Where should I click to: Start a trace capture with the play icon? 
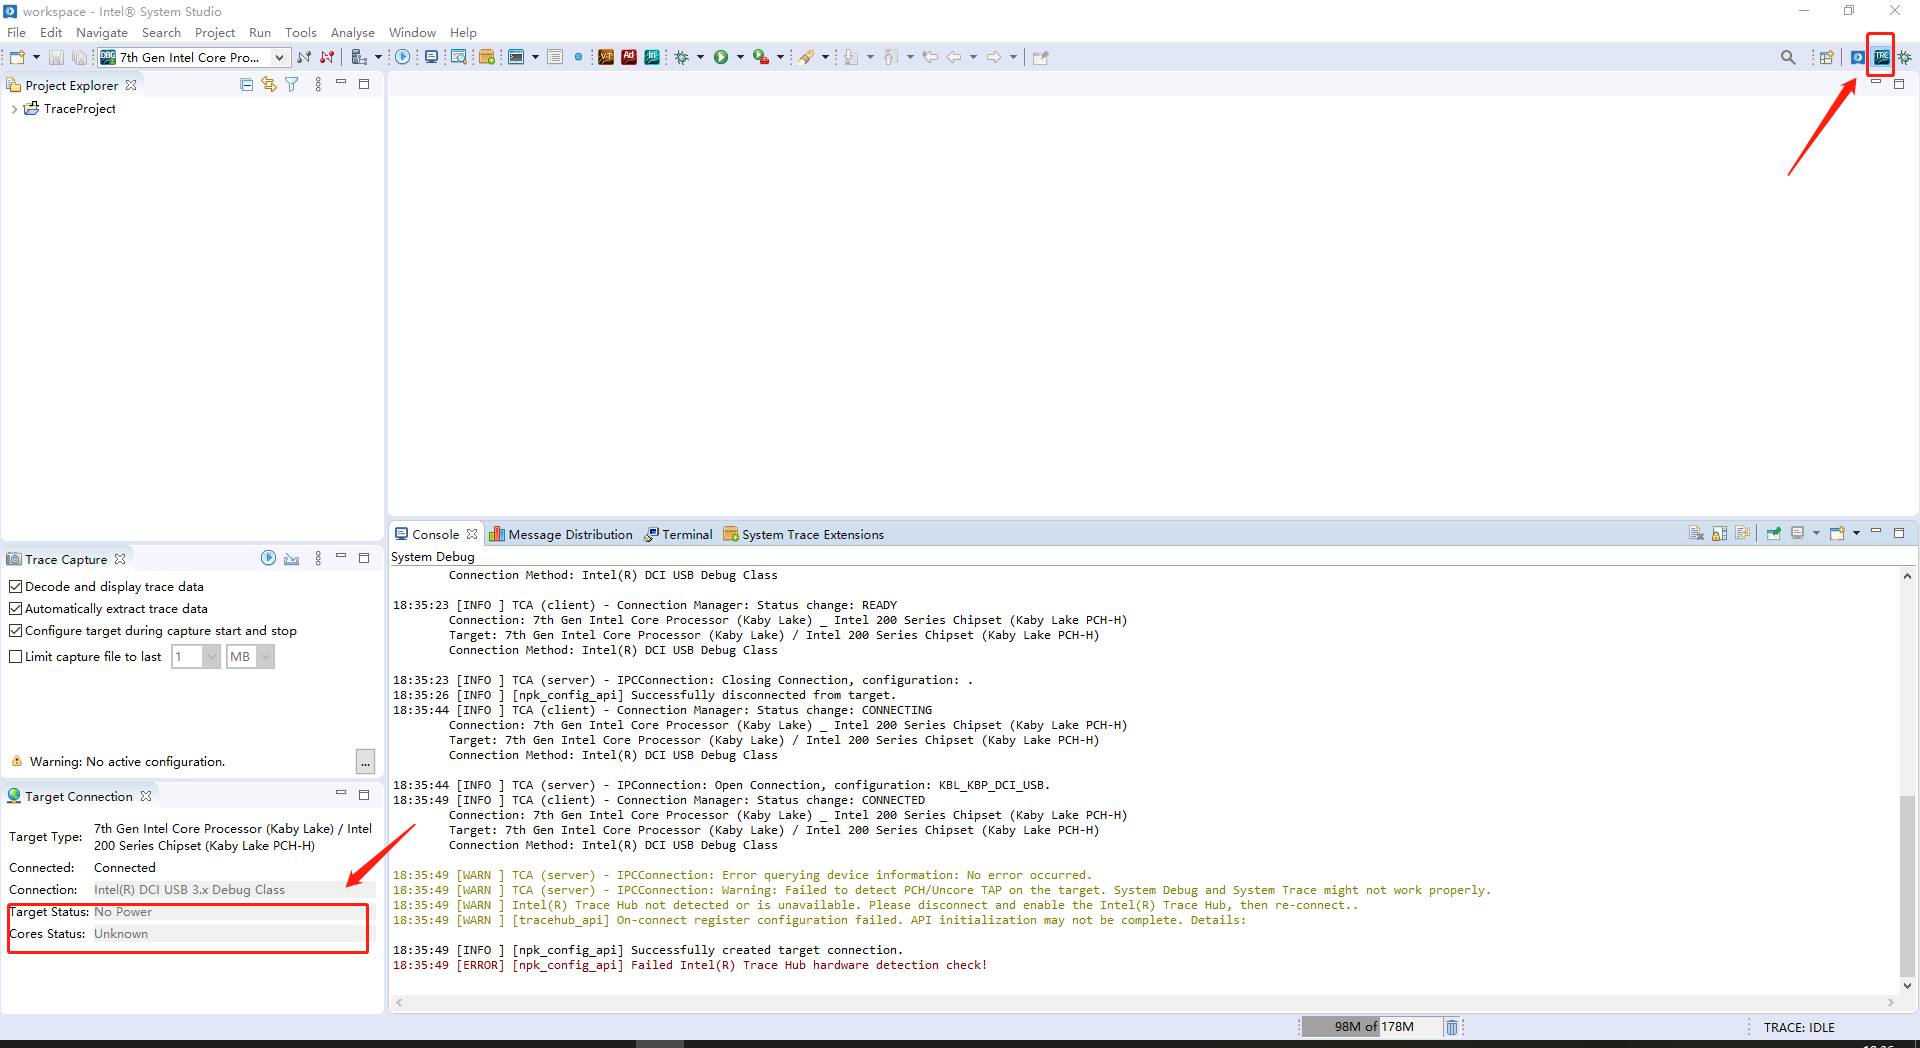point(268,558)
